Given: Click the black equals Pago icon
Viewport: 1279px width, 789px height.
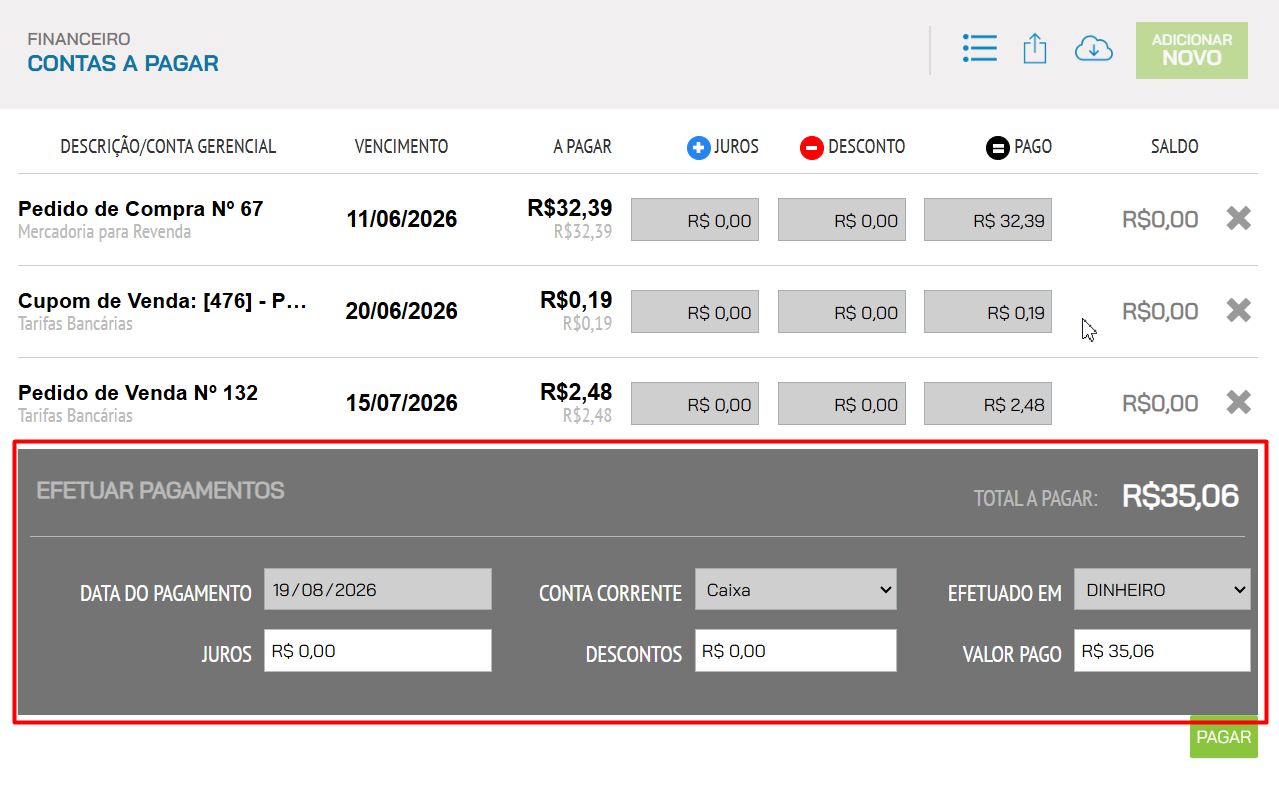Looking at the screenshot, I should [997, 148].
